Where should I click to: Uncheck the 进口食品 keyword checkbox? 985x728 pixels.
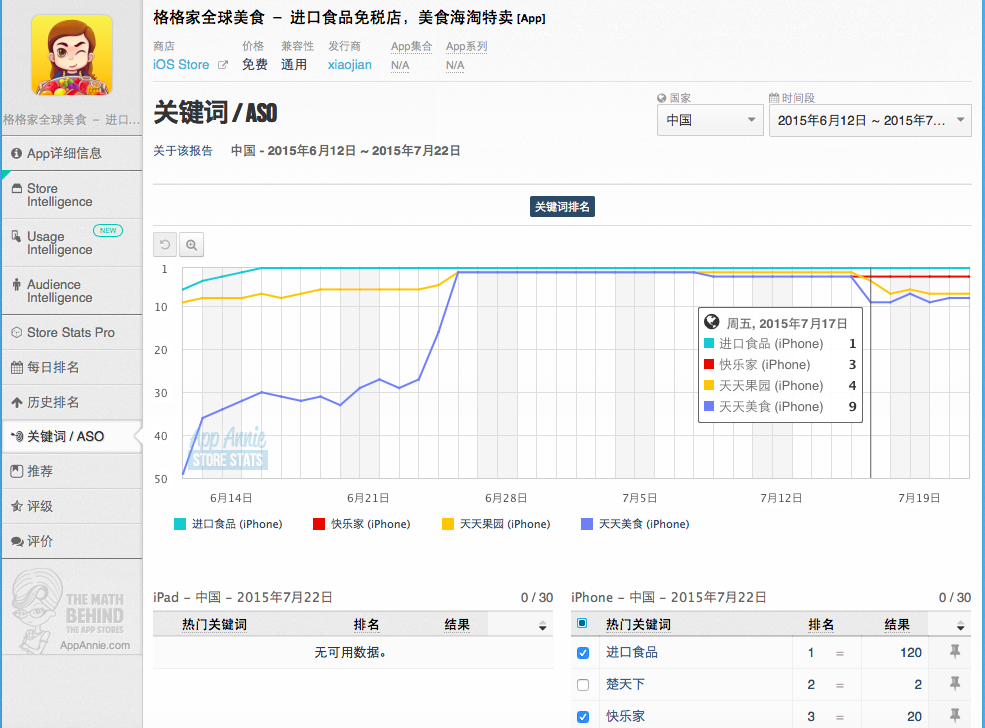click(583, 653)
